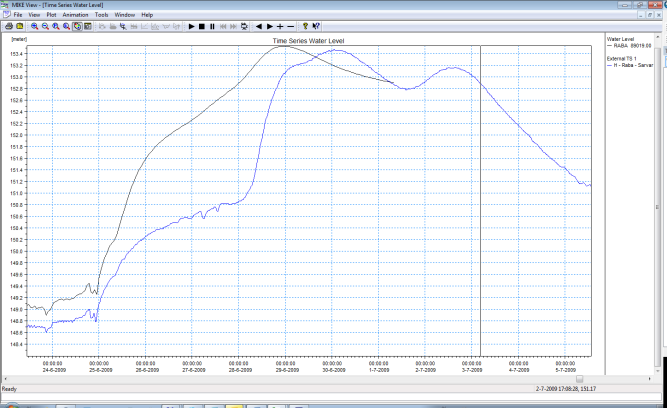Click the status bar coordinates readout
The height and width of the screenshot is (408, 667).
click(566, 389)
